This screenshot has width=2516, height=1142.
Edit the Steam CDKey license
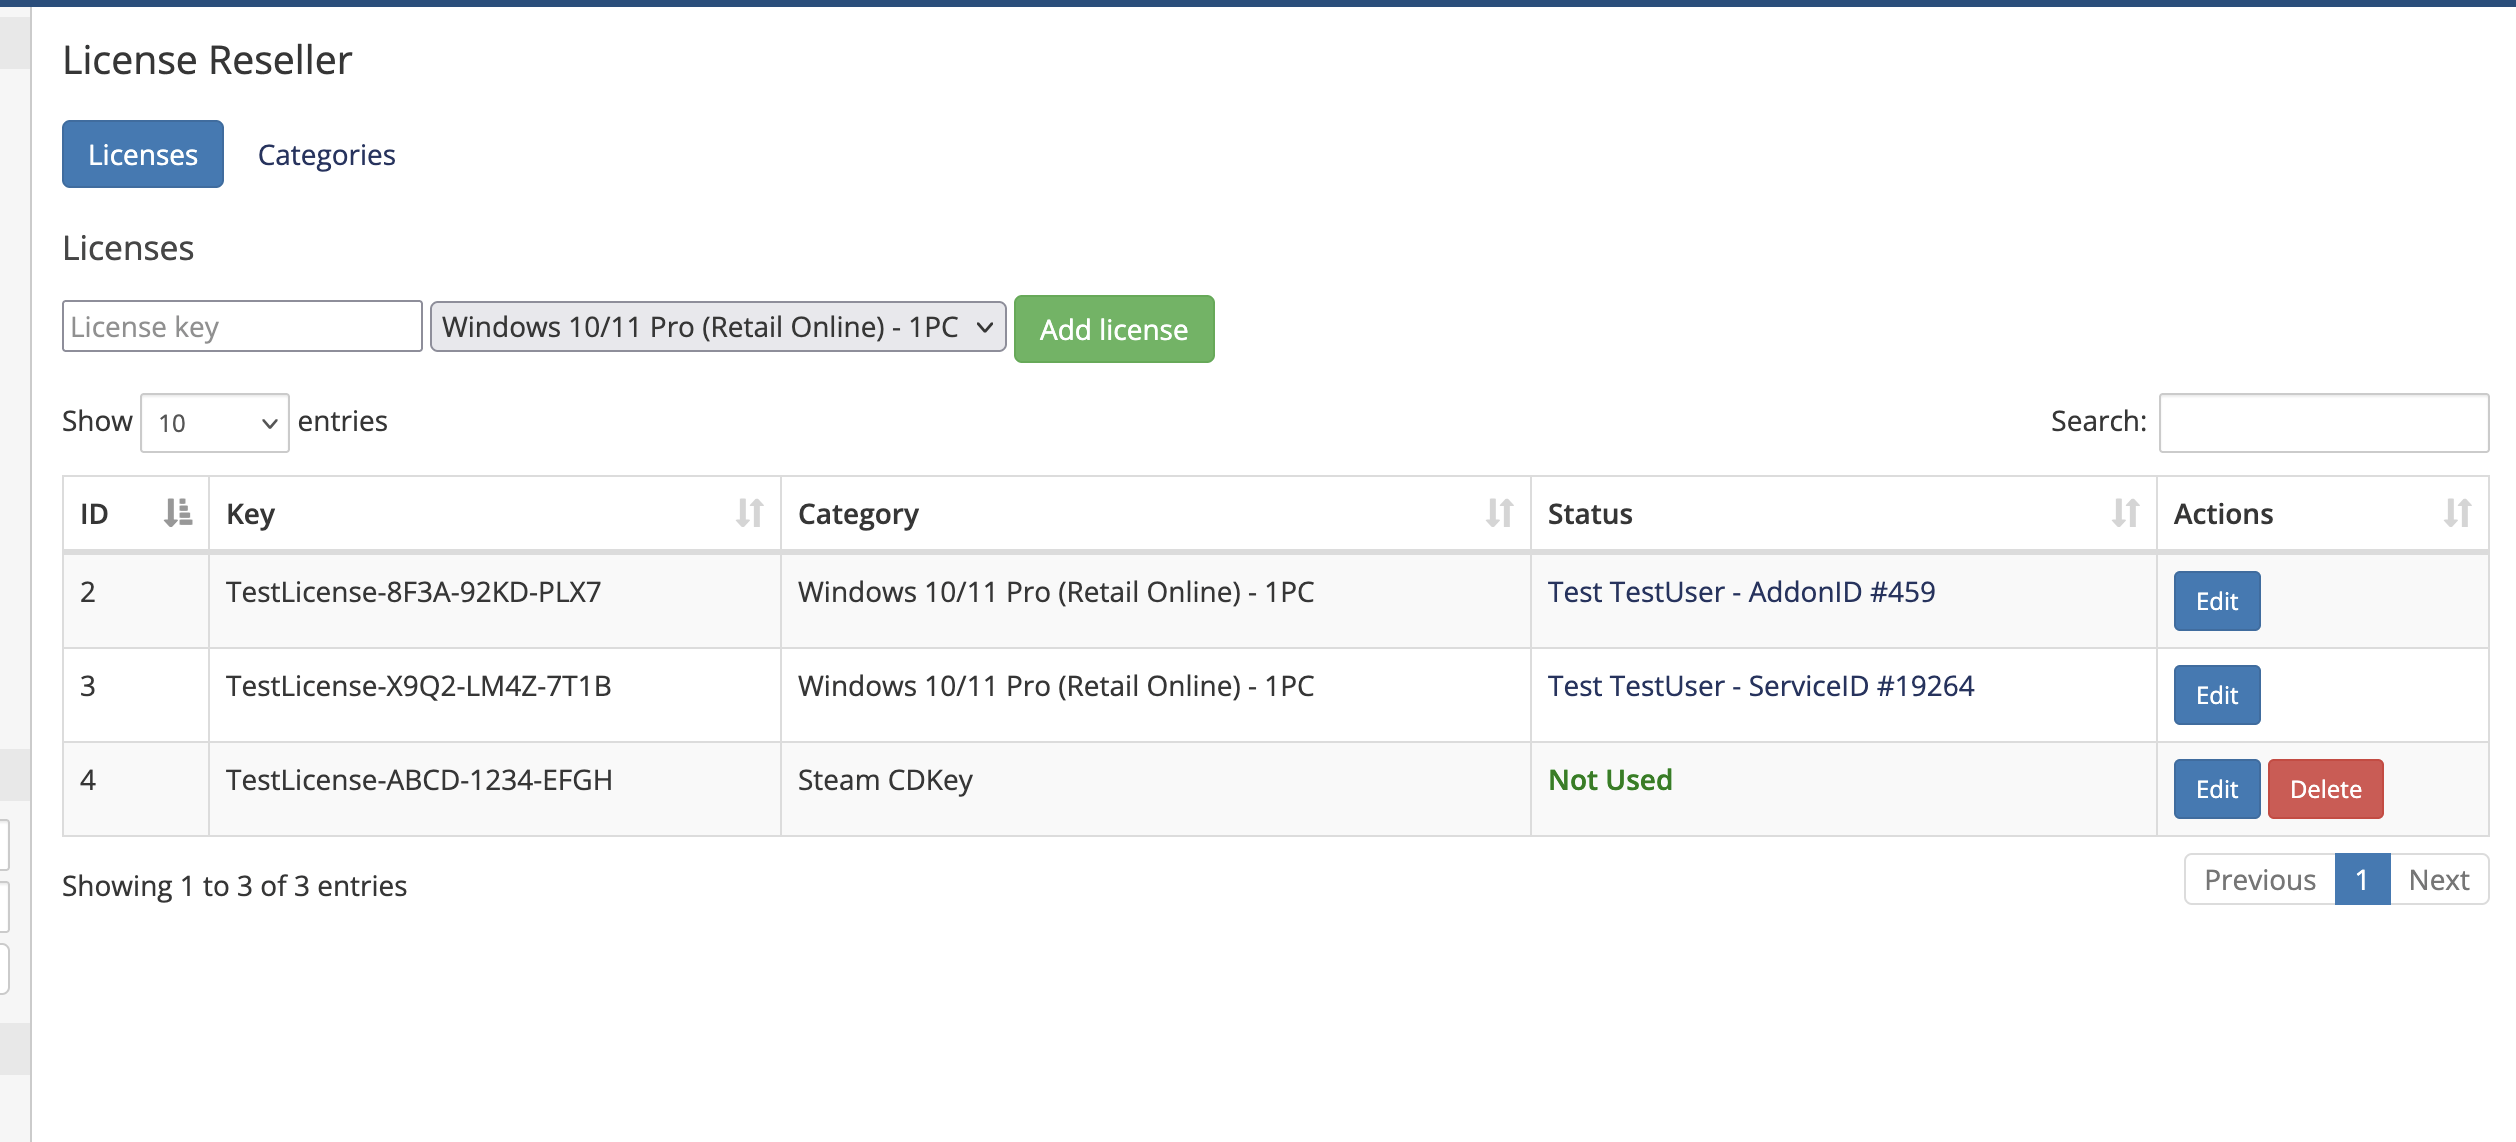click(2216, 789)
